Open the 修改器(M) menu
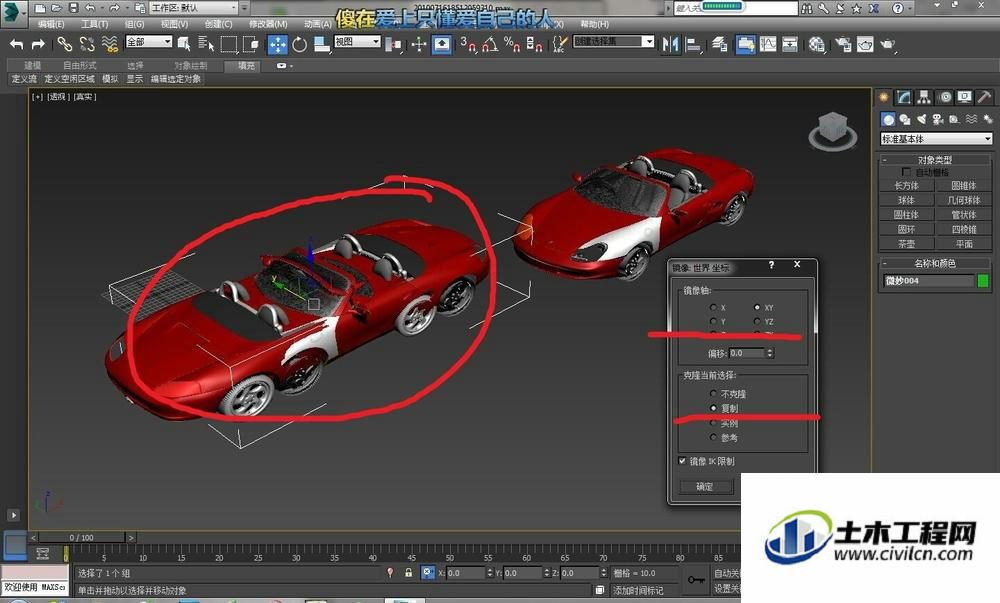The width and height of the screenshot is (1000, 603). 268,24
